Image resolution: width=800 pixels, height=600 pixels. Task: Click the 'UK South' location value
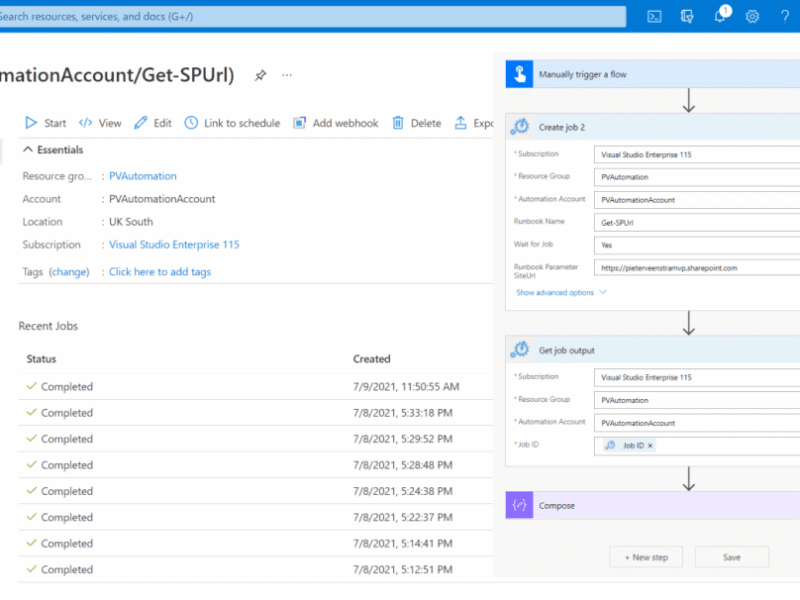tap(131, 222)
